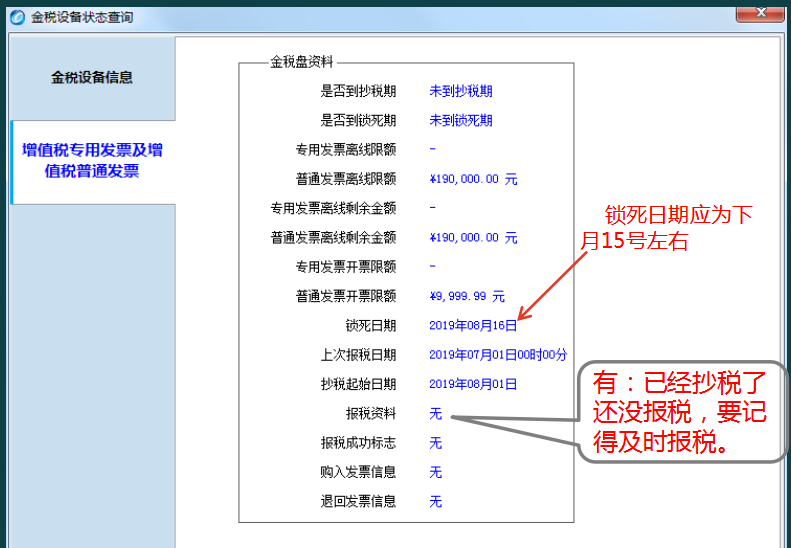This screenshot has height=548, width=791.
Task: Click the gray callout about 已经抄税了还没报税
Action: (x=680, y=412)
